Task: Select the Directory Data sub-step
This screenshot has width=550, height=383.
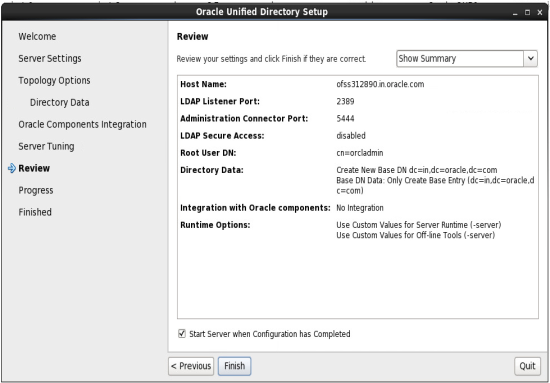Action: pos(60,102)
